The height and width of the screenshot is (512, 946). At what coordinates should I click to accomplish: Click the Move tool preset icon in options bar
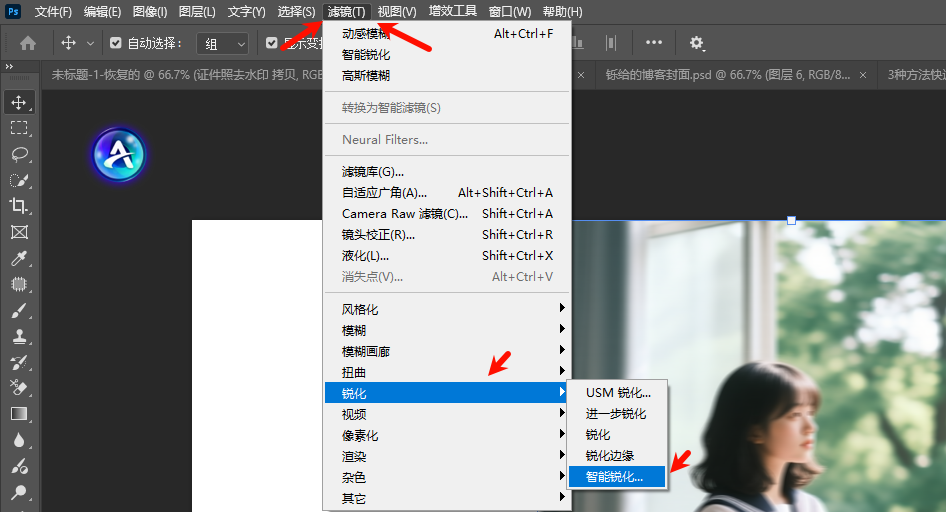click(68, 43)
